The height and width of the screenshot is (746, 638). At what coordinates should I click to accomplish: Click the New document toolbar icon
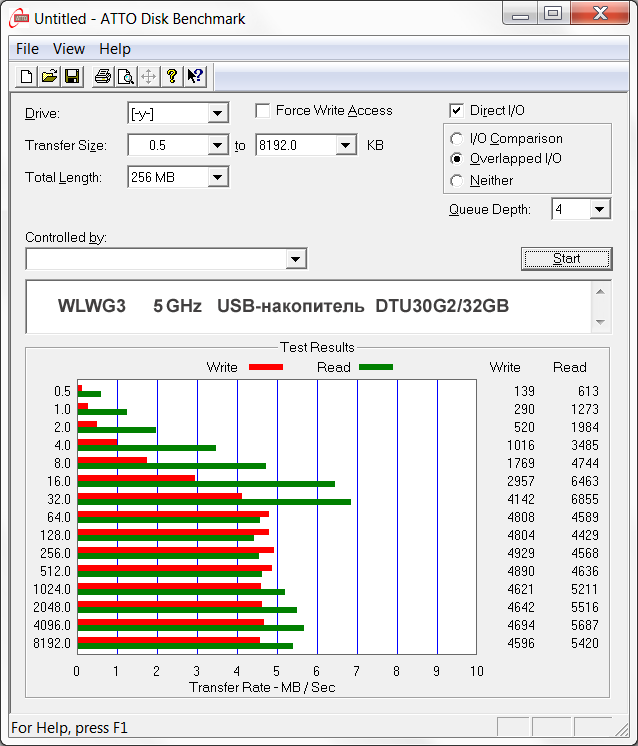26,76
